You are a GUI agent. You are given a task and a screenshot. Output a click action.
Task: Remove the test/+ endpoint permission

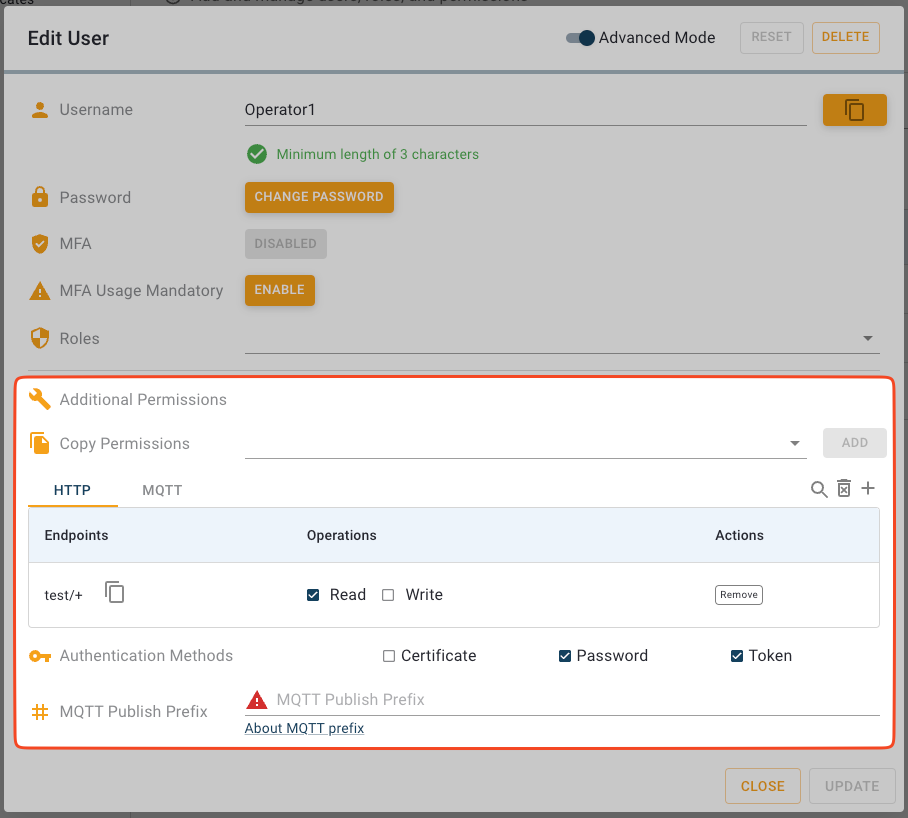tap(738, 595)
